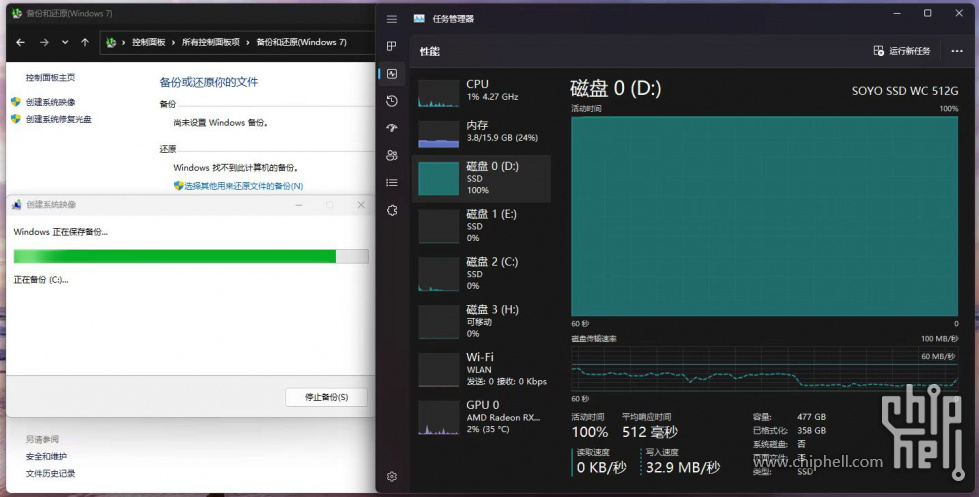The width and height of the screenshot is (979, 497).
Task: Select the 内存 memory performance entry
Action: (x=481, y=132)
